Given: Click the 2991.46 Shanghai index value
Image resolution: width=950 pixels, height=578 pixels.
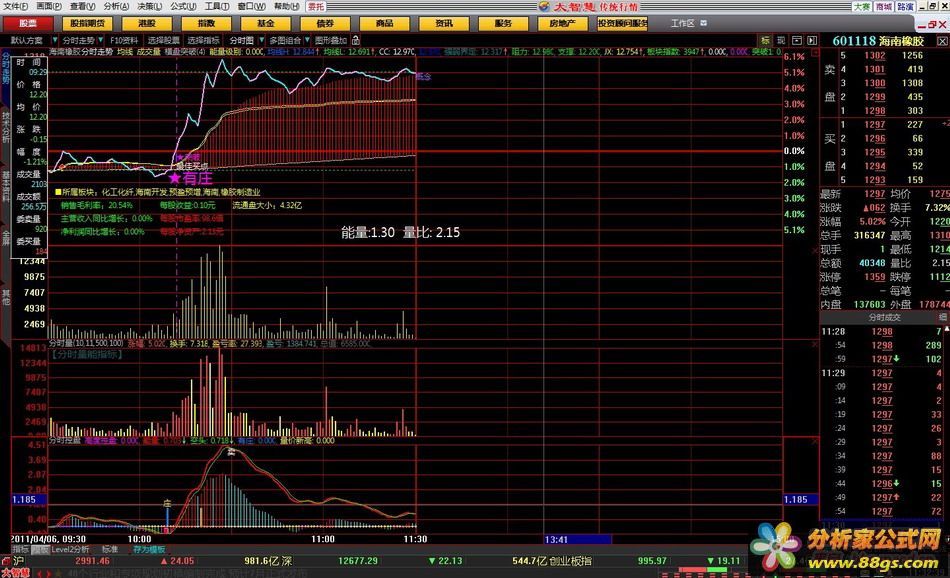Looking at the screenshot, I should click(x=93, y=561).
